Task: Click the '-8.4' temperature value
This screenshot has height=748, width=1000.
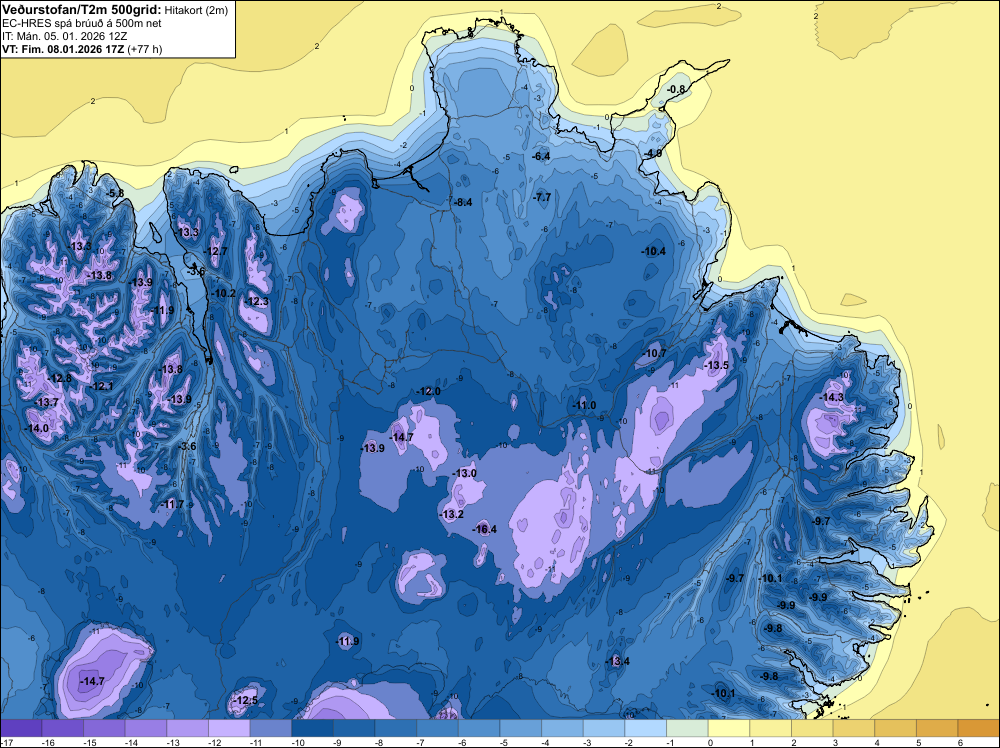Action: [463, 203]
